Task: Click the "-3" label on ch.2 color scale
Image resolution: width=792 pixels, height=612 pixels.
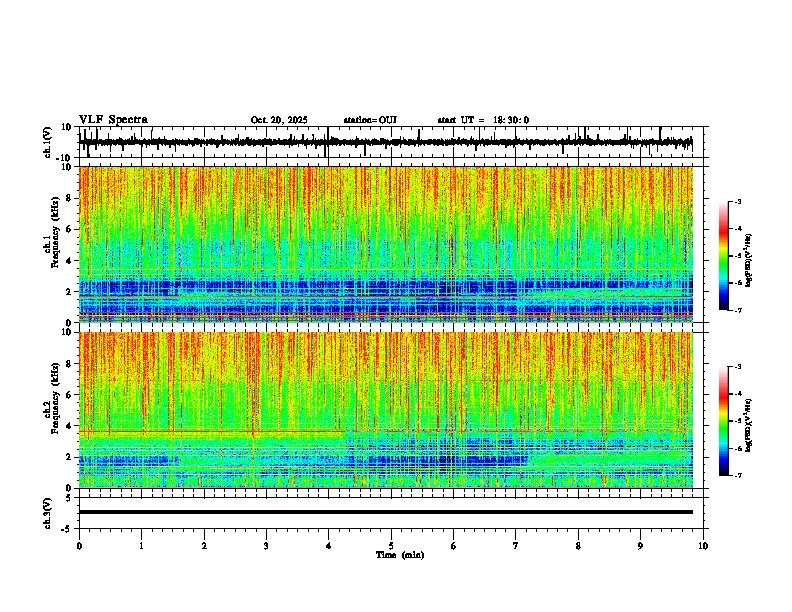Action: [x=738, y=367]
